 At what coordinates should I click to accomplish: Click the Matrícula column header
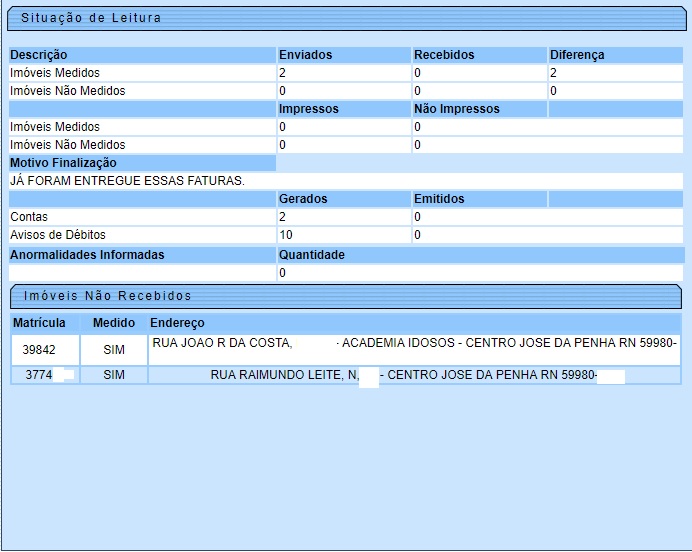pos(39,323)
